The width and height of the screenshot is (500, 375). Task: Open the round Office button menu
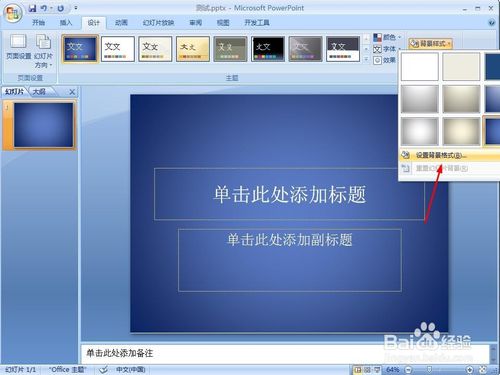click(13, 13)
